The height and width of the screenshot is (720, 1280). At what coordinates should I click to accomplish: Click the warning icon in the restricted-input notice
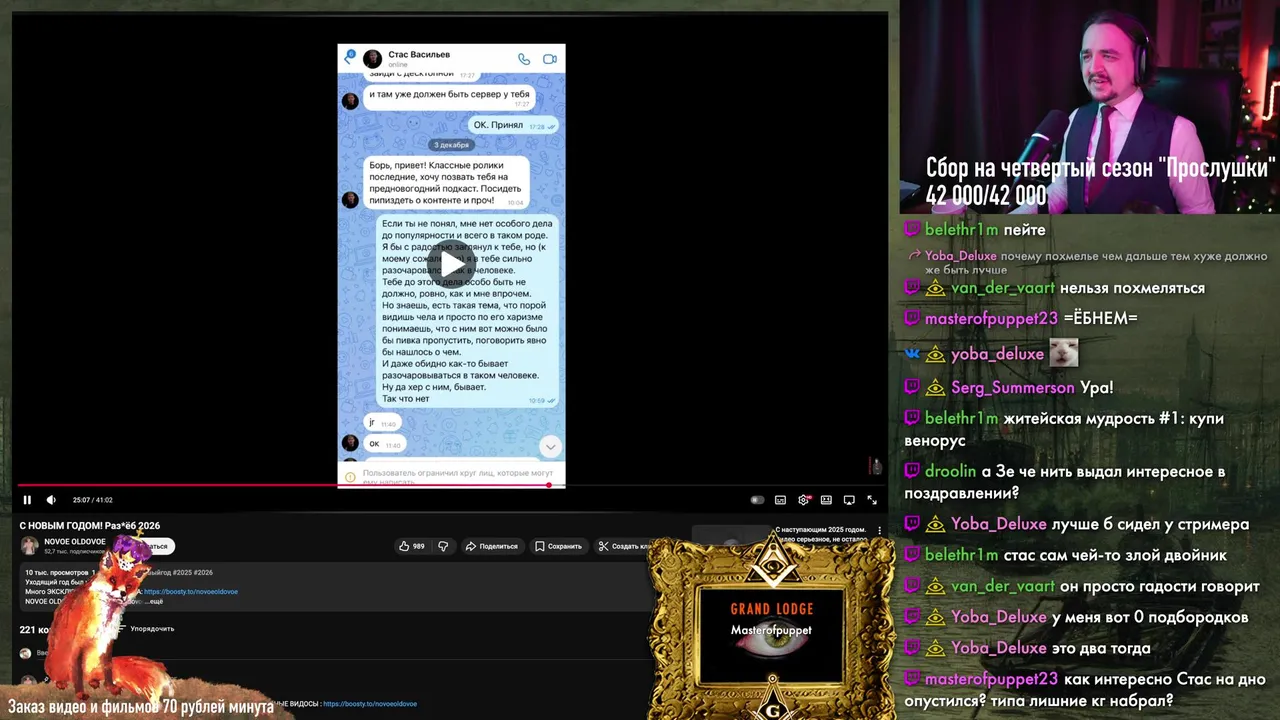tap(350, 477)
